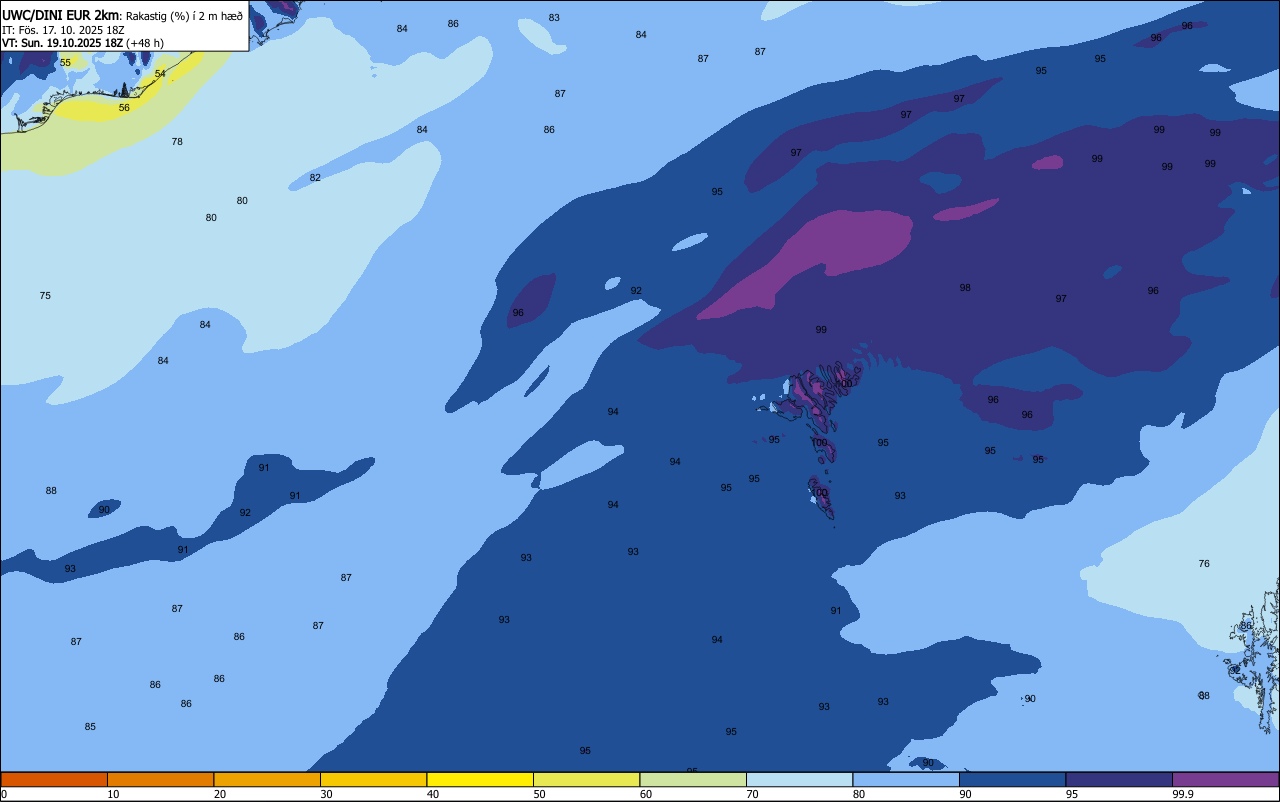The height and width of the screenshot is (802, 1280).
Task: Click the humidity value '83' on the map
Action: coord(554,18)
